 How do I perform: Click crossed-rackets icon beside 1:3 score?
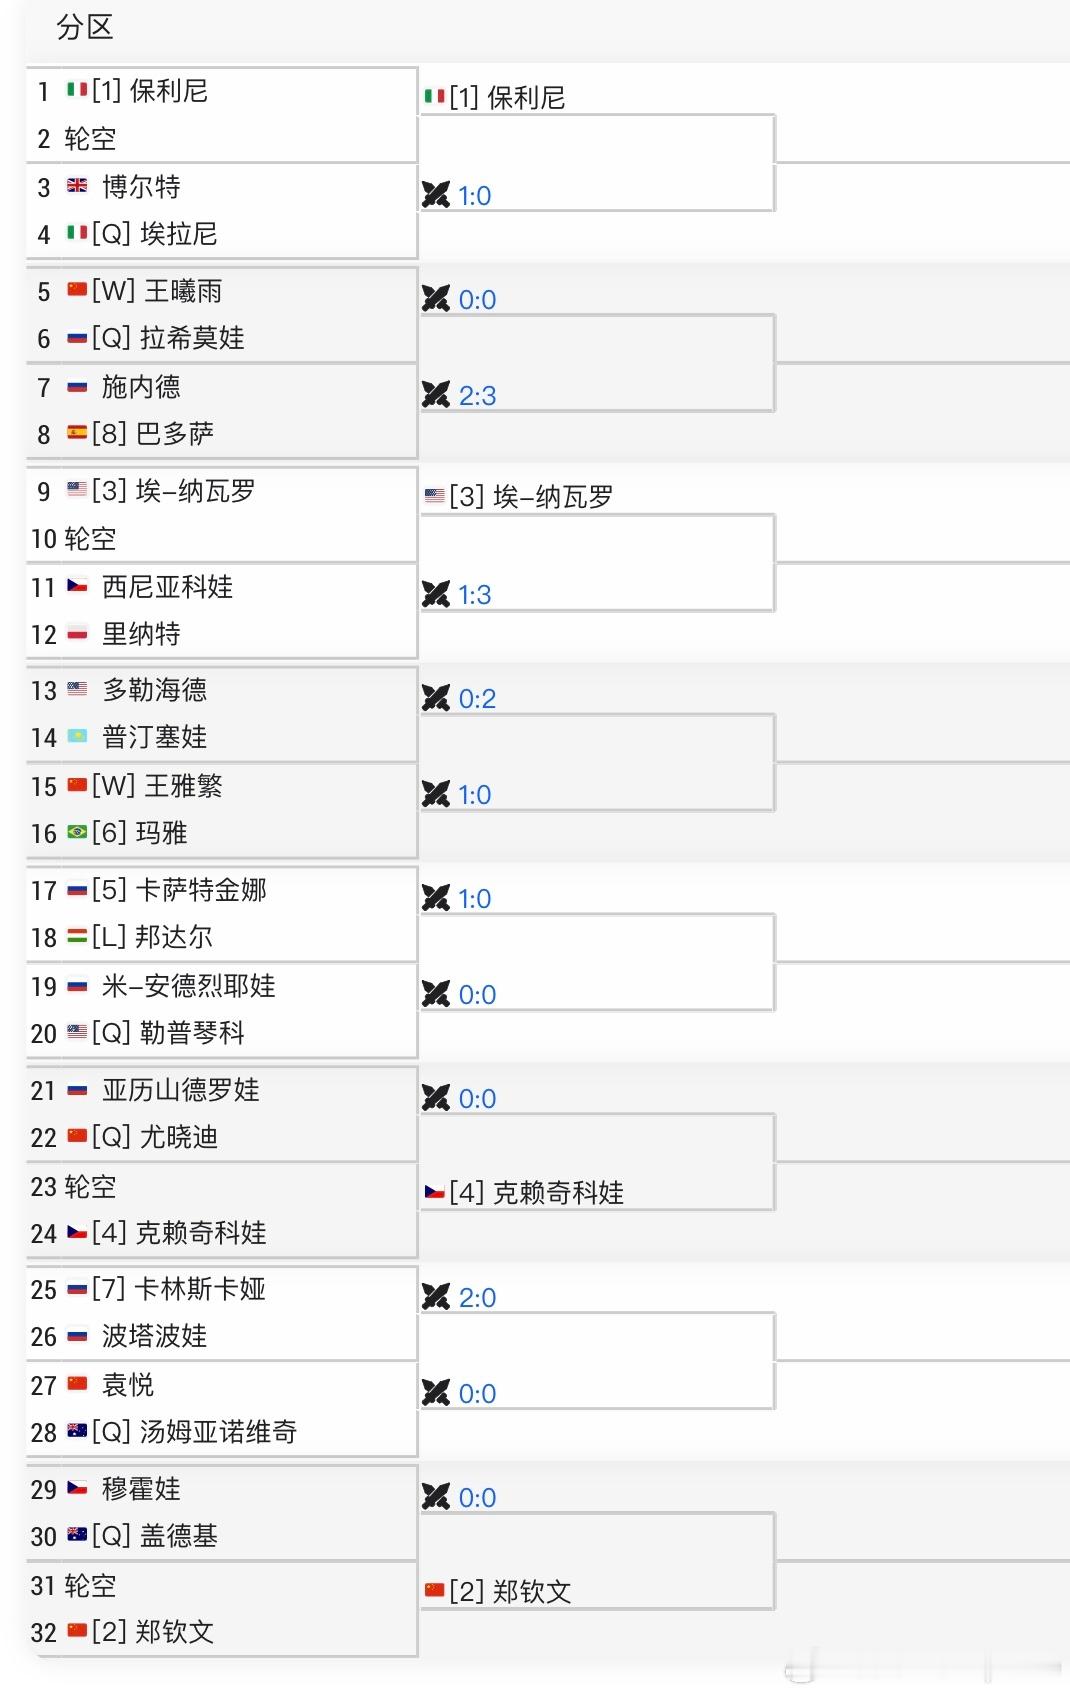tap(436, 595)
